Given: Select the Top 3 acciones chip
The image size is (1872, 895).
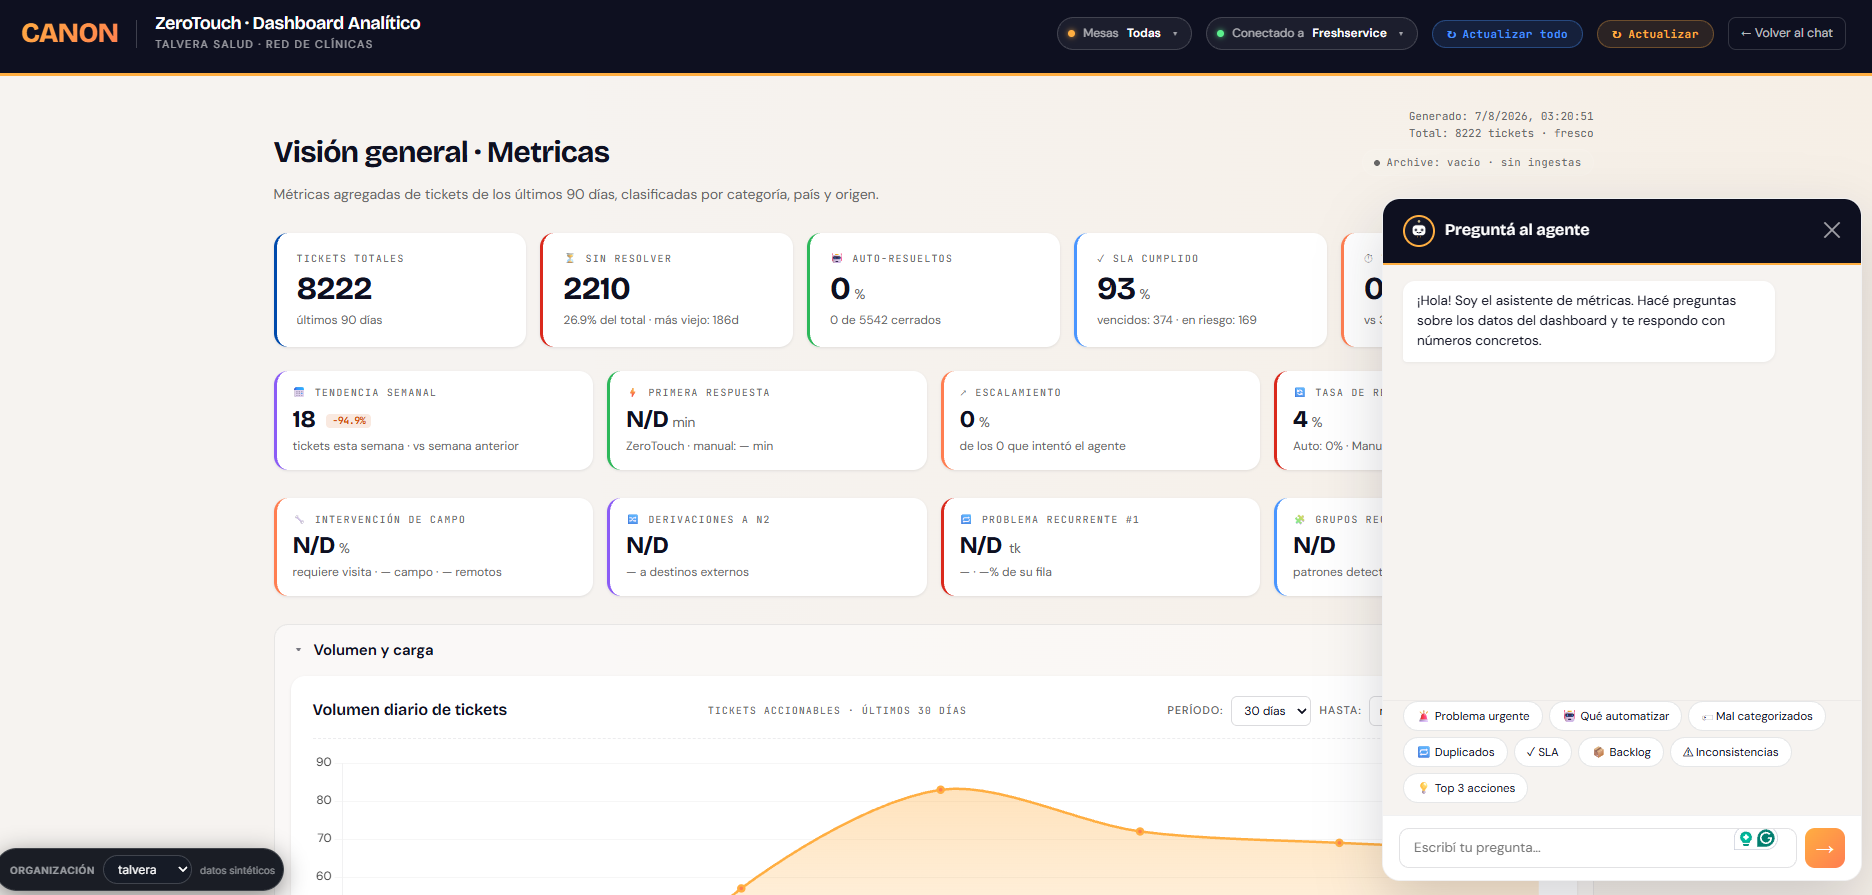Looking at the screenshot, I should (1465, 788).
